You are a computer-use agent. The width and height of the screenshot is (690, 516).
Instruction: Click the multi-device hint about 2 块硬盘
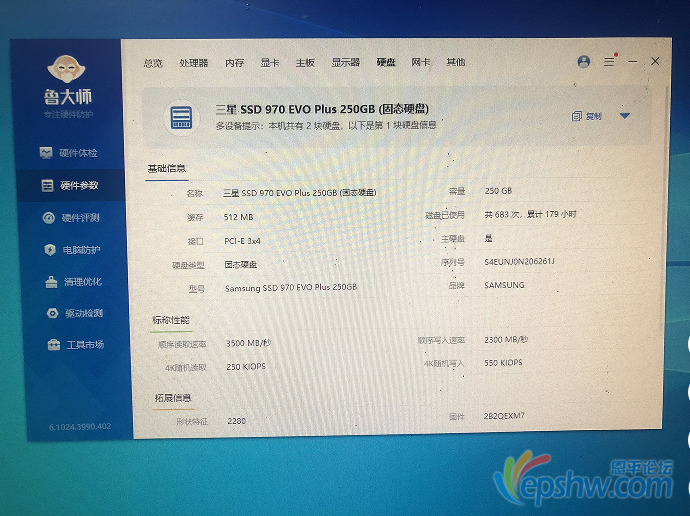click(326, 125)
